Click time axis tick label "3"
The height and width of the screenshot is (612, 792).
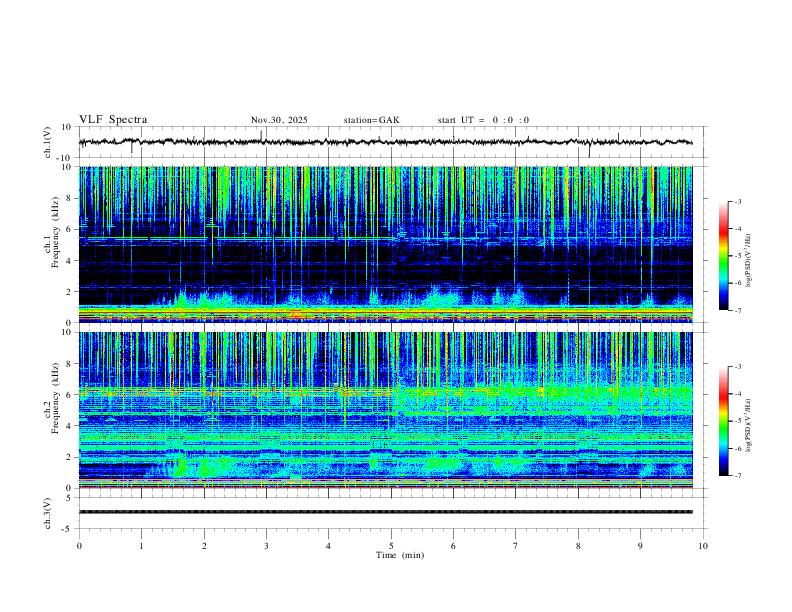[x=266, y=546]
